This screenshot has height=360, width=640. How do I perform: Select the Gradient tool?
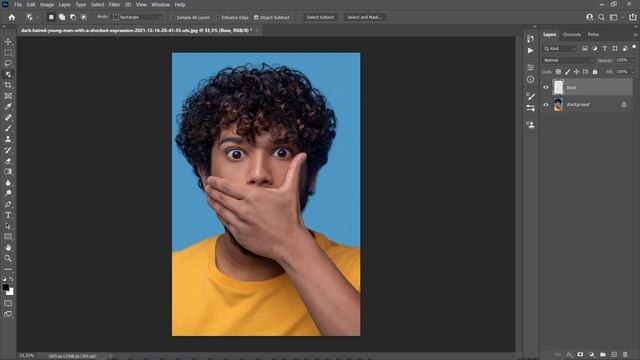coord(8,171)
